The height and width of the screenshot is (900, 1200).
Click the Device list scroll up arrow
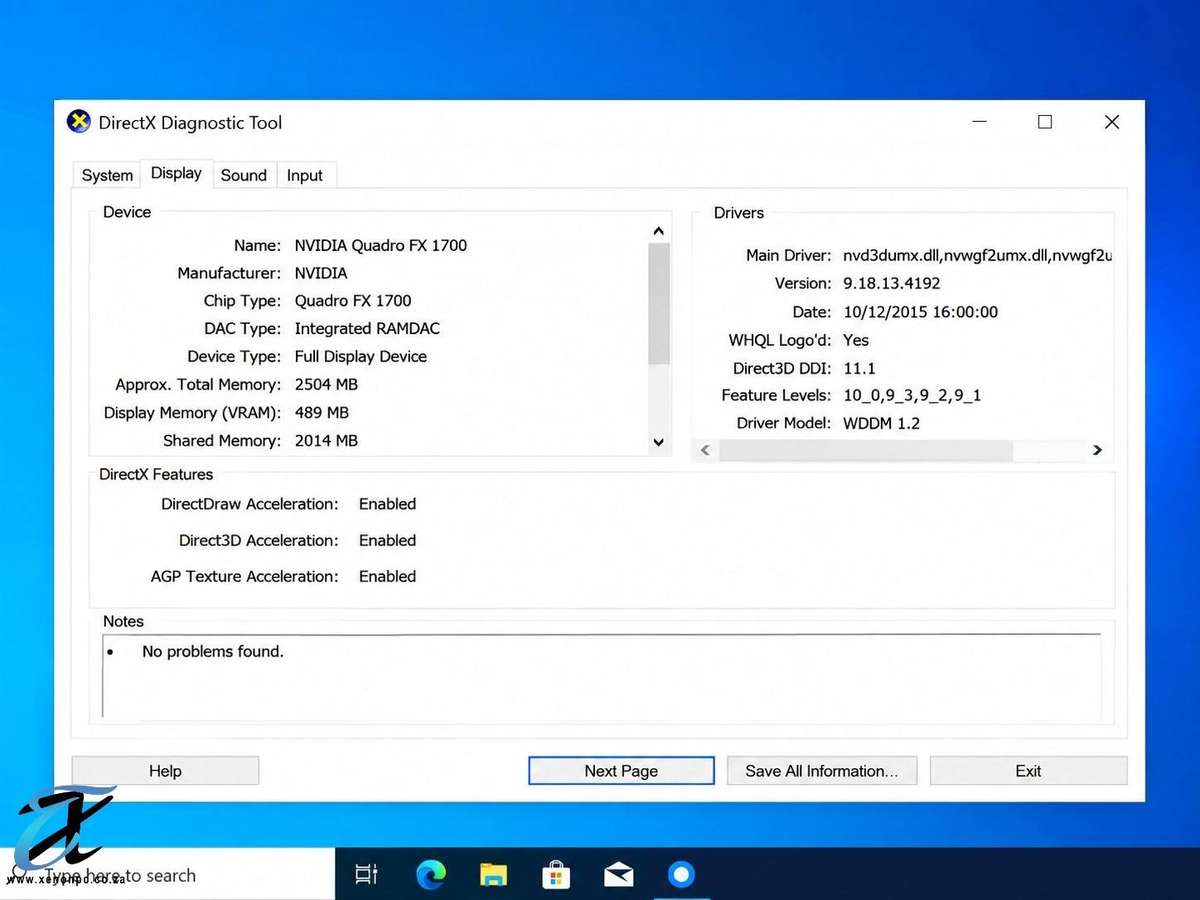[x=658, y=231]
